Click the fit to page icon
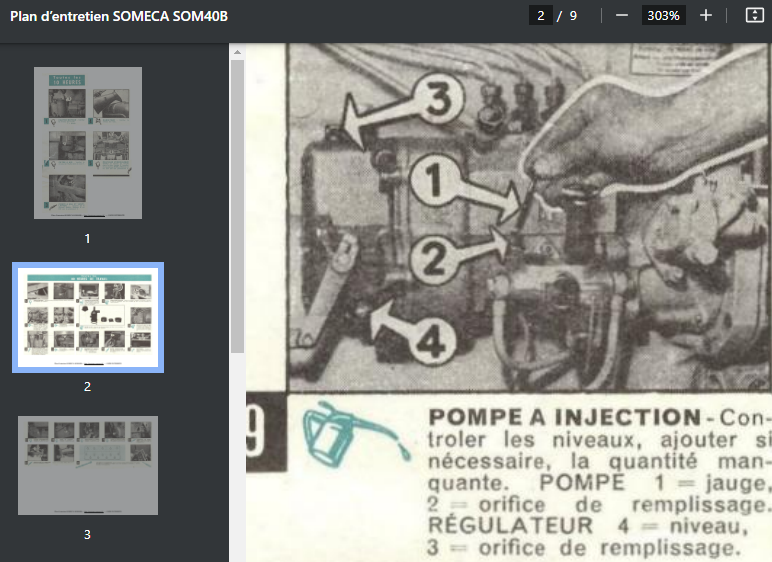 click(x=754, y=16)
